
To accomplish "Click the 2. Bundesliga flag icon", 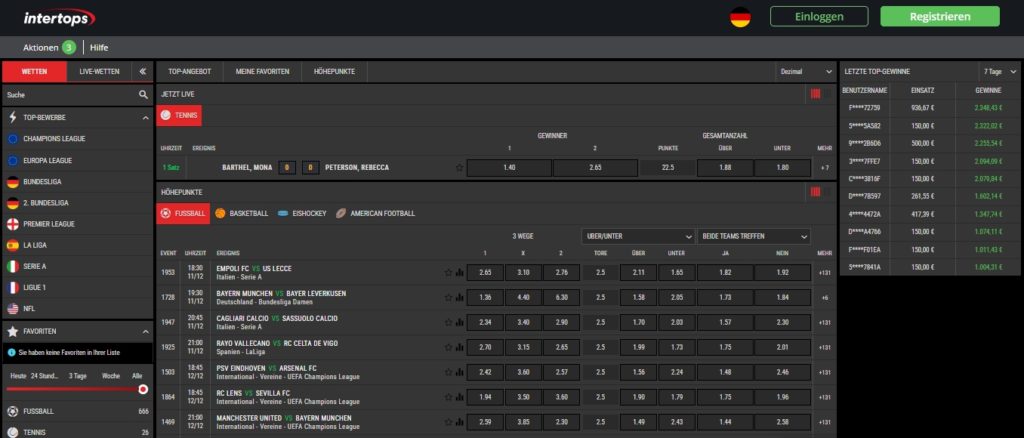I will (x=12, y=203).
